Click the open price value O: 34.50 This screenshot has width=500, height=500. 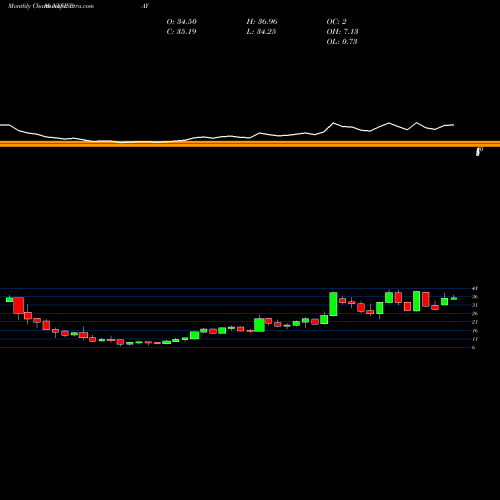coord(182,22)
